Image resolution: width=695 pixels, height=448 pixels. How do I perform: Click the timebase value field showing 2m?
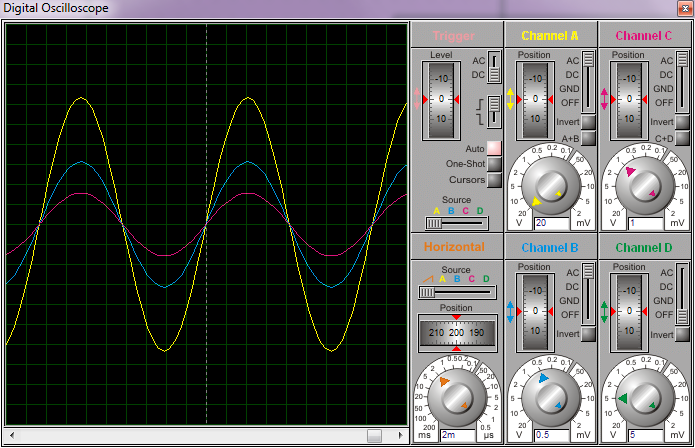tap(457, 435)
